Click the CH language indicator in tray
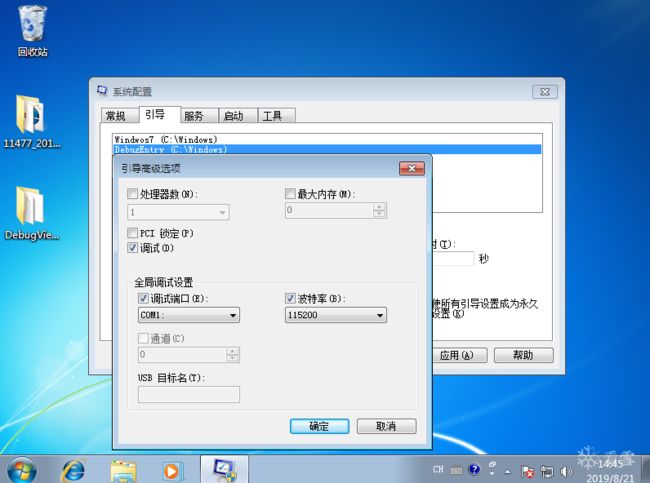The width and height of the screenshot is (650, 483). [438, 469]
